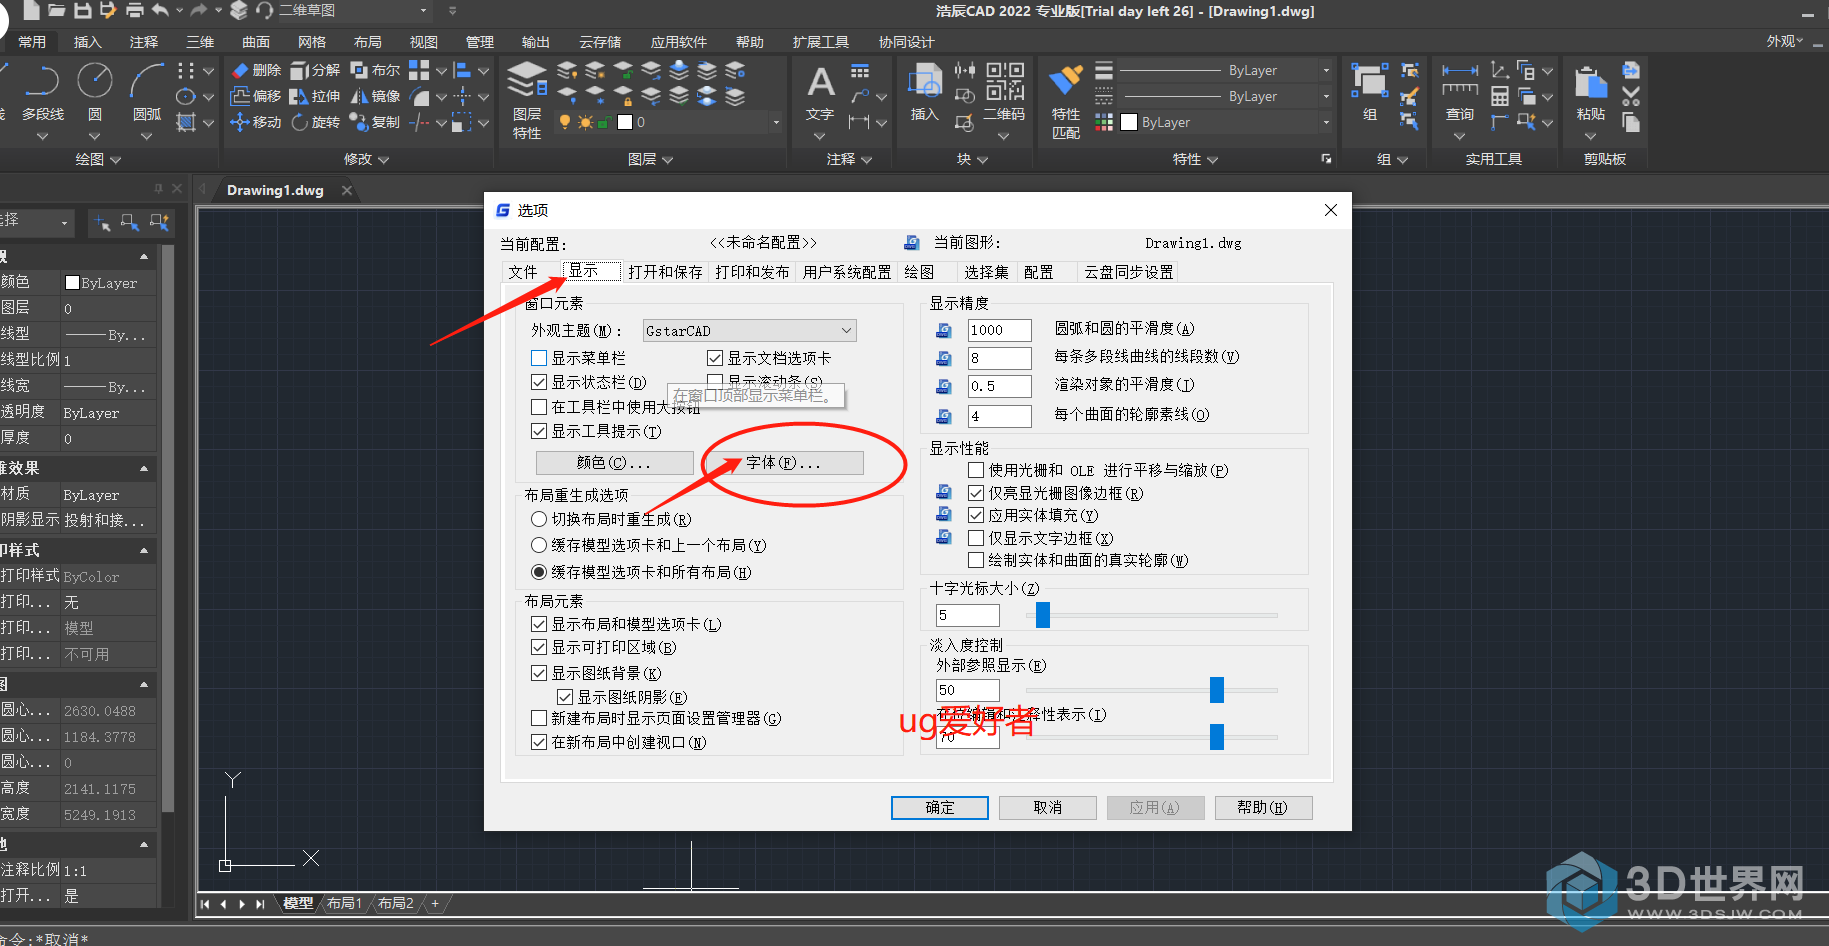The image size is (1829, 946).
Task: Switch to 打开和保存 tab
Action: point(665,272)
